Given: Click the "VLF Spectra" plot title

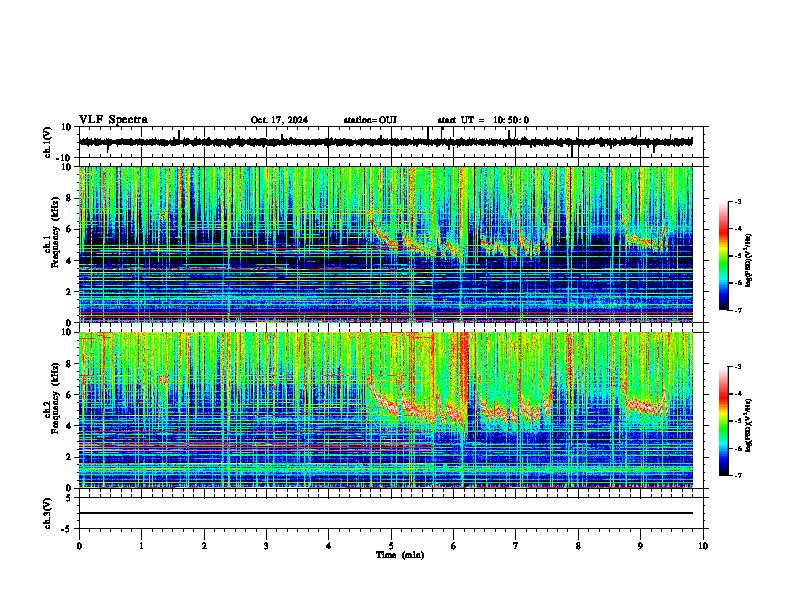Looking at the screenshot, I should pos(113,120).
